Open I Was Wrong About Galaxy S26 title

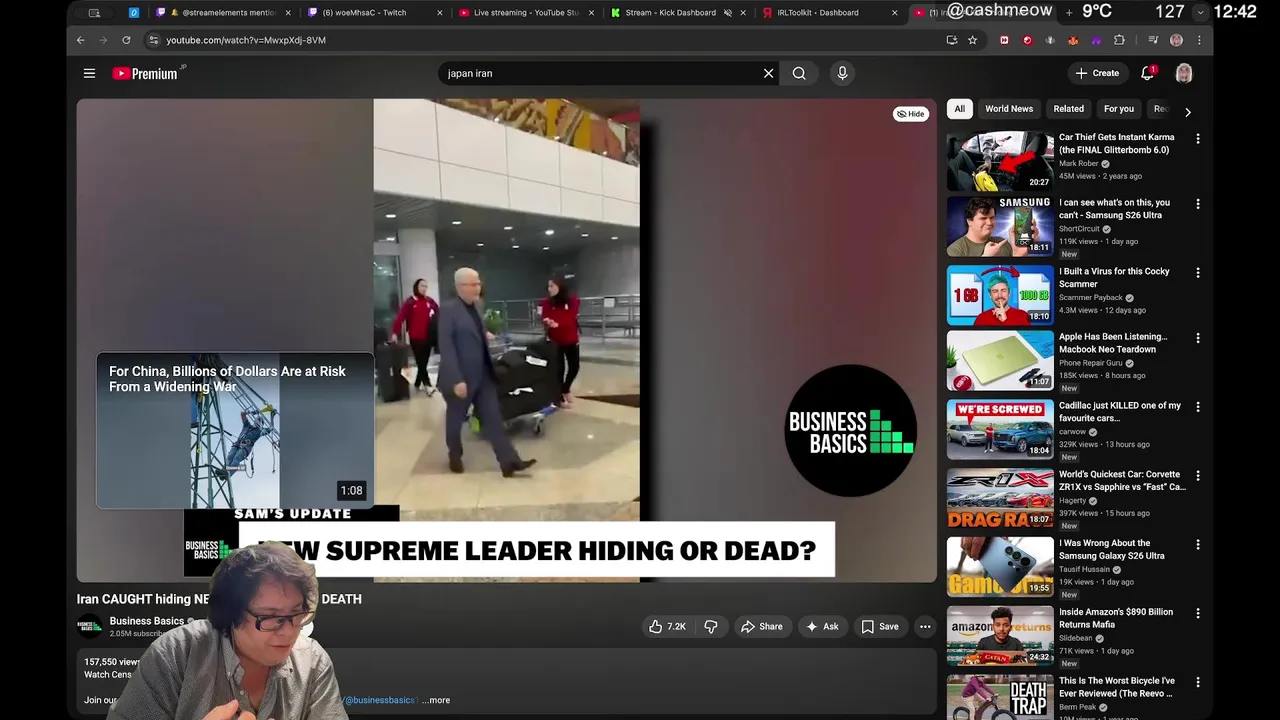point(1112,550)
